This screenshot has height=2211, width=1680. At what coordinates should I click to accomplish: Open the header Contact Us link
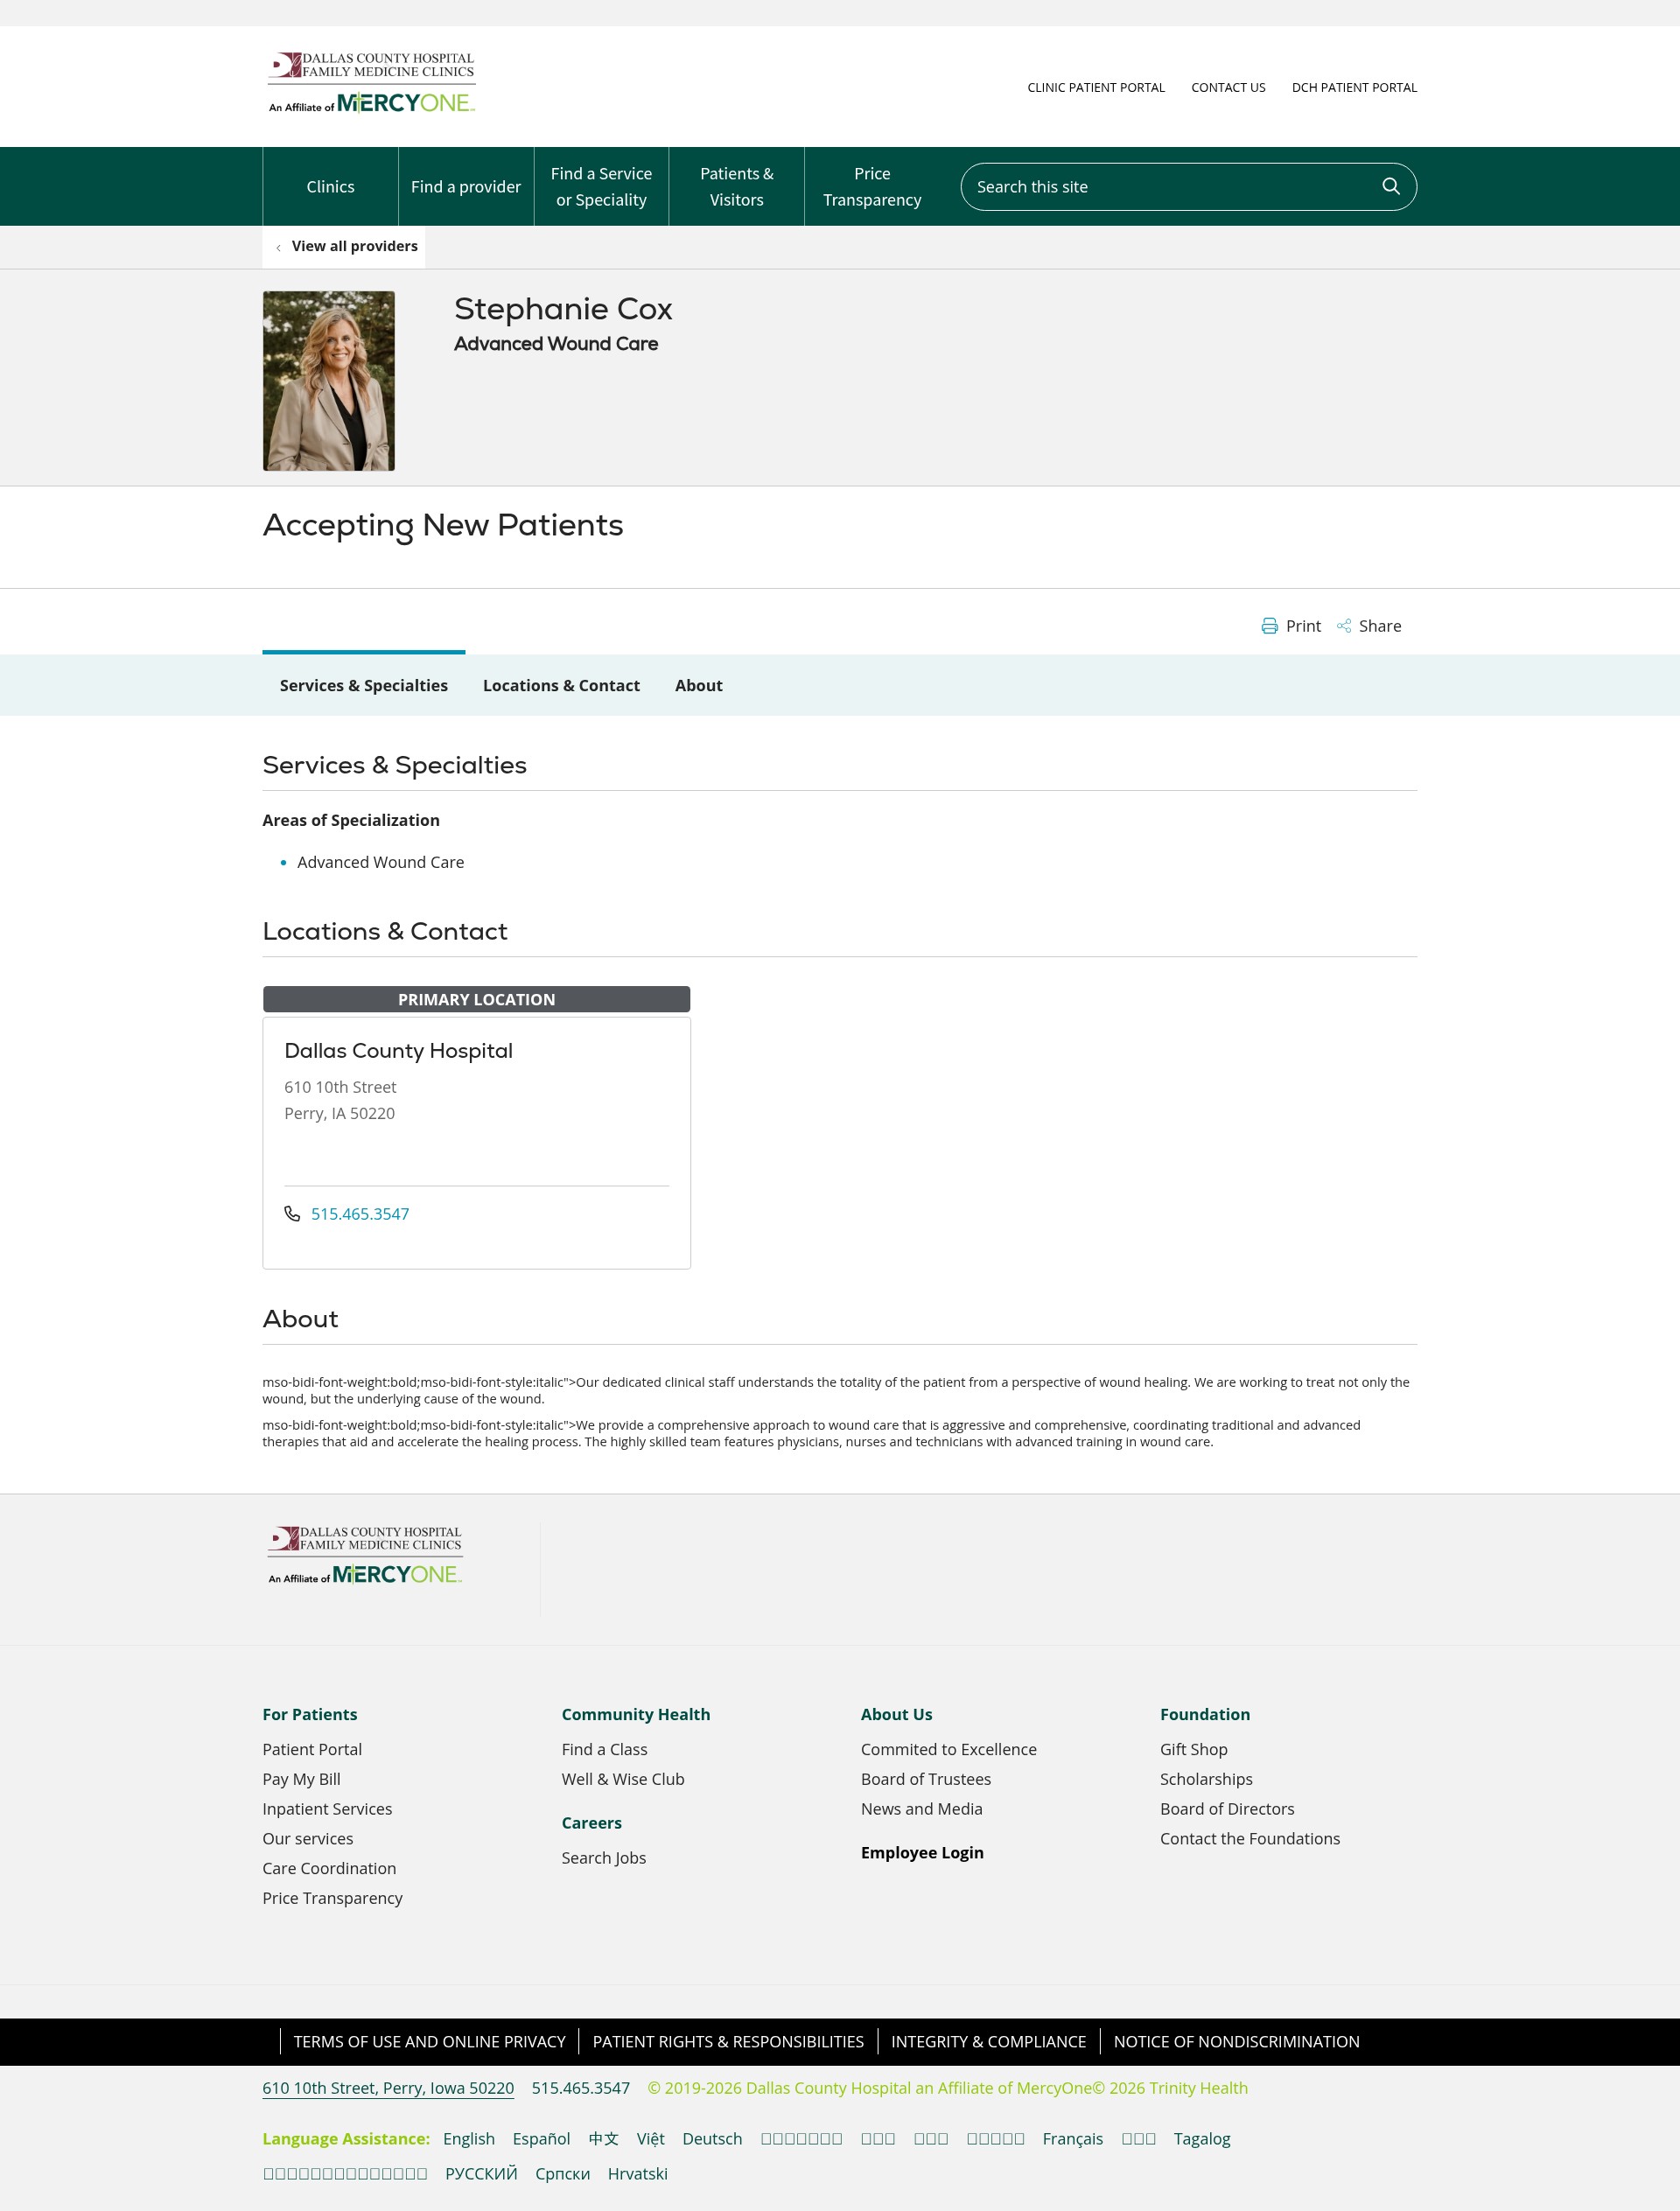point(1228,88)
